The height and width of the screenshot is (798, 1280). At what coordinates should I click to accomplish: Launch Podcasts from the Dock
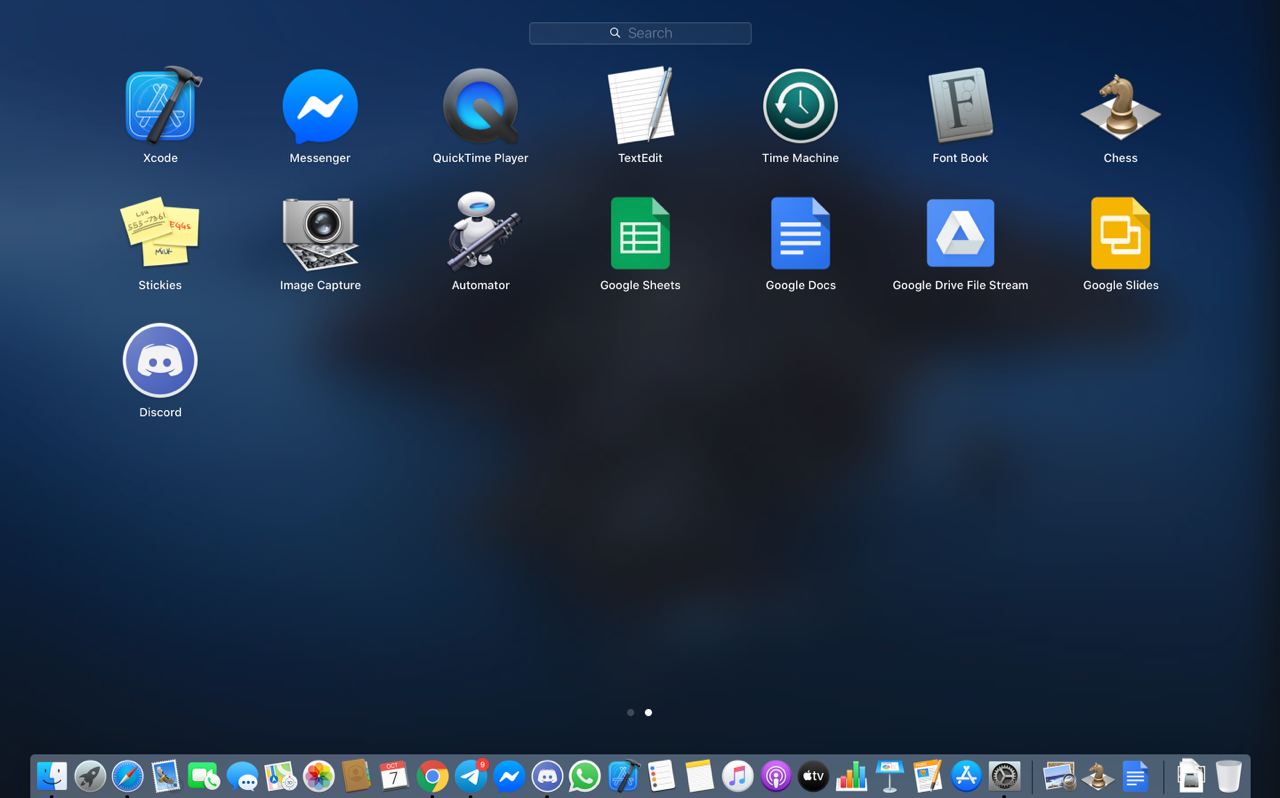point(775,776)
